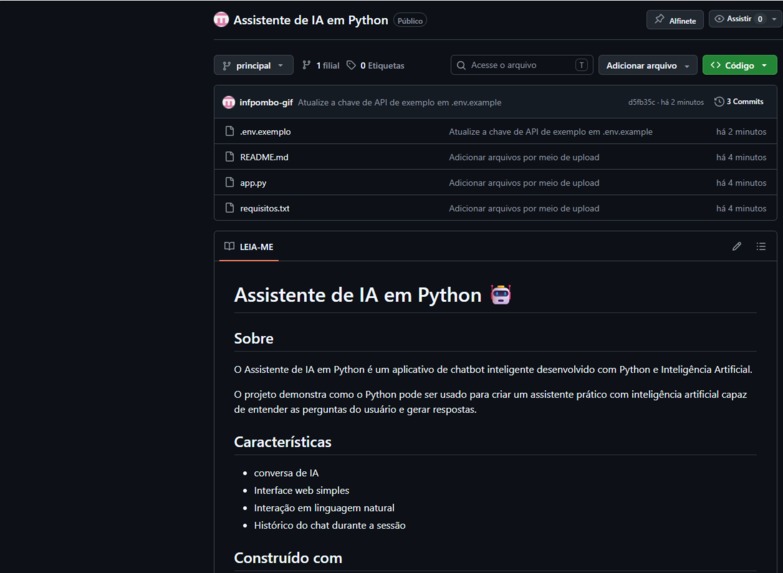Click 'há 2 minutos' in .env.exemplo row
The image size is (783, 573).
pyautogui.click(x=741, y=132)
